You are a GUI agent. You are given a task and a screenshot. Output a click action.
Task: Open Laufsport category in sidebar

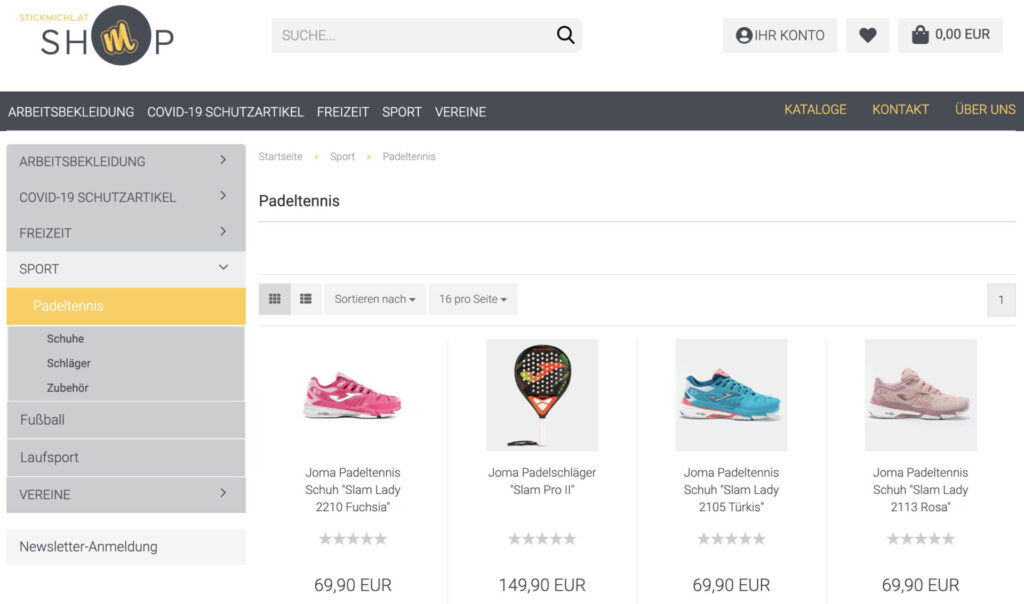click(126, 457)
